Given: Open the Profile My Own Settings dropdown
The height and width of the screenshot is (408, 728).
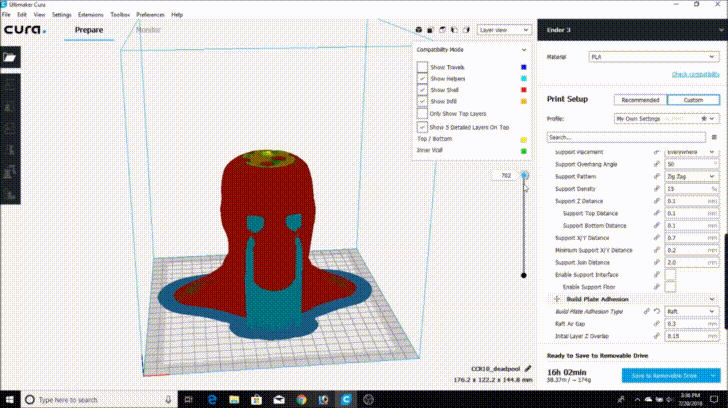Looking at the screenshot, I should [x=666, y=119].
